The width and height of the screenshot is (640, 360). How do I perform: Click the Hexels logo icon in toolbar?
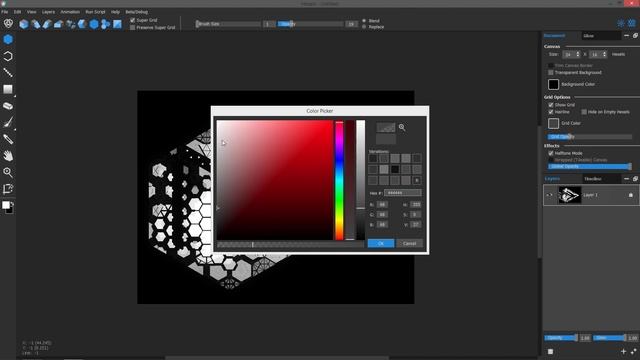(8, 24)
